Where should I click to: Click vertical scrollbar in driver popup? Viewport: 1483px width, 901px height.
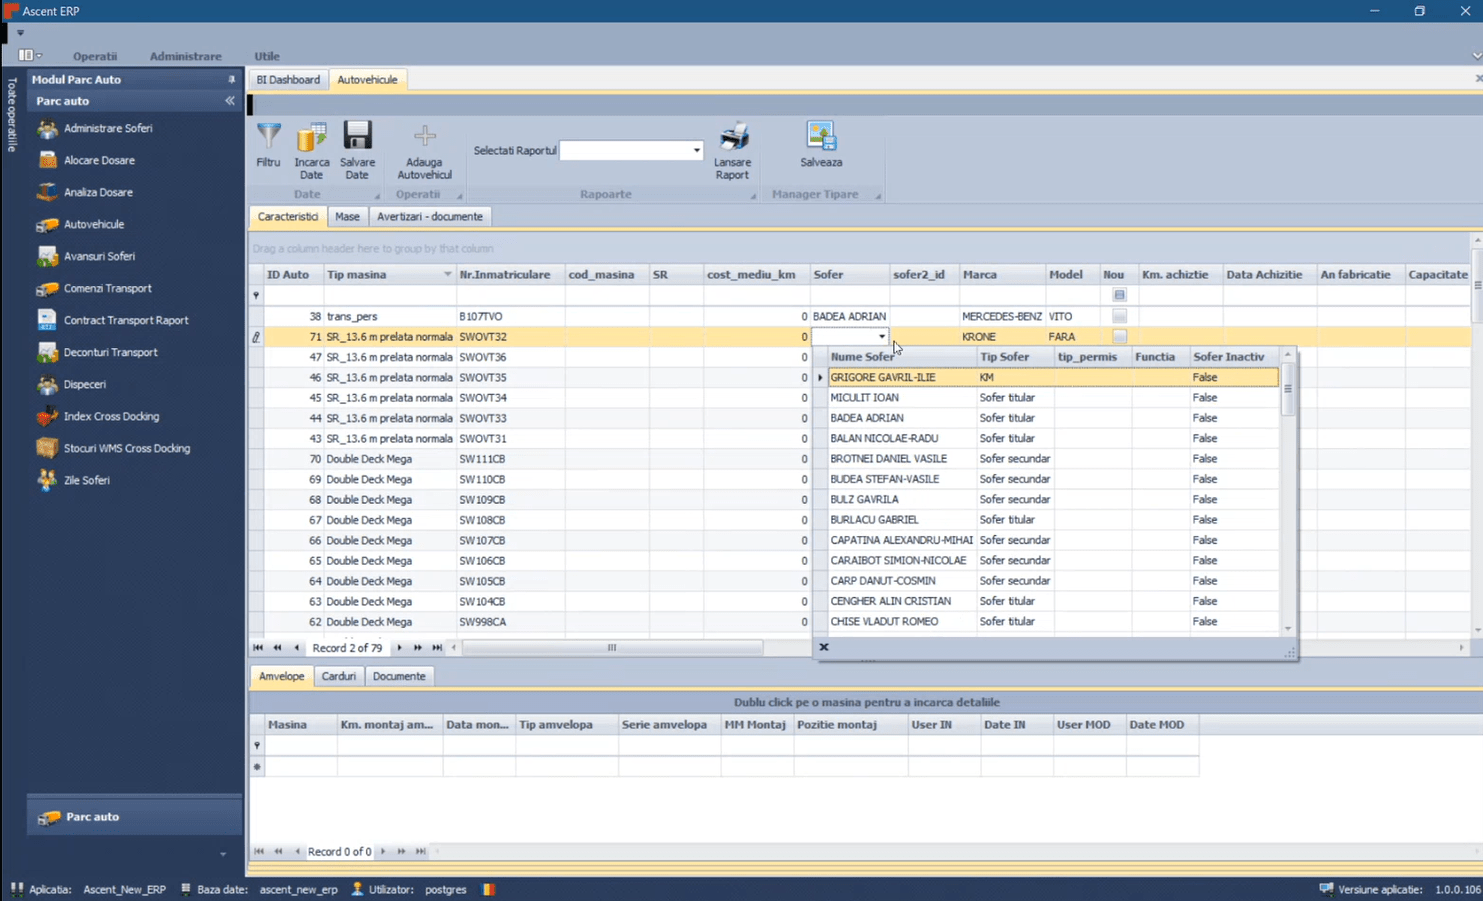point(1288,388)
